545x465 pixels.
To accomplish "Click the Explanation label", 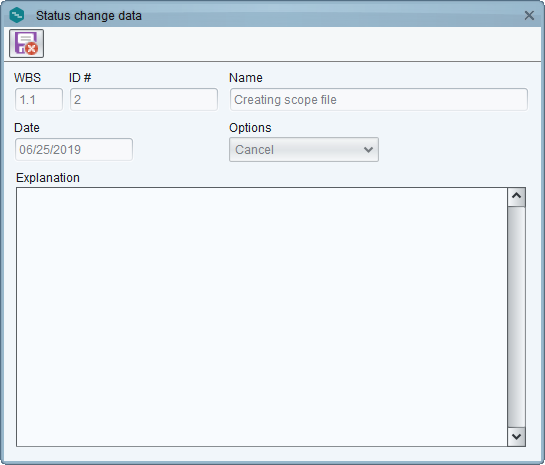I will tap(48, 178).
